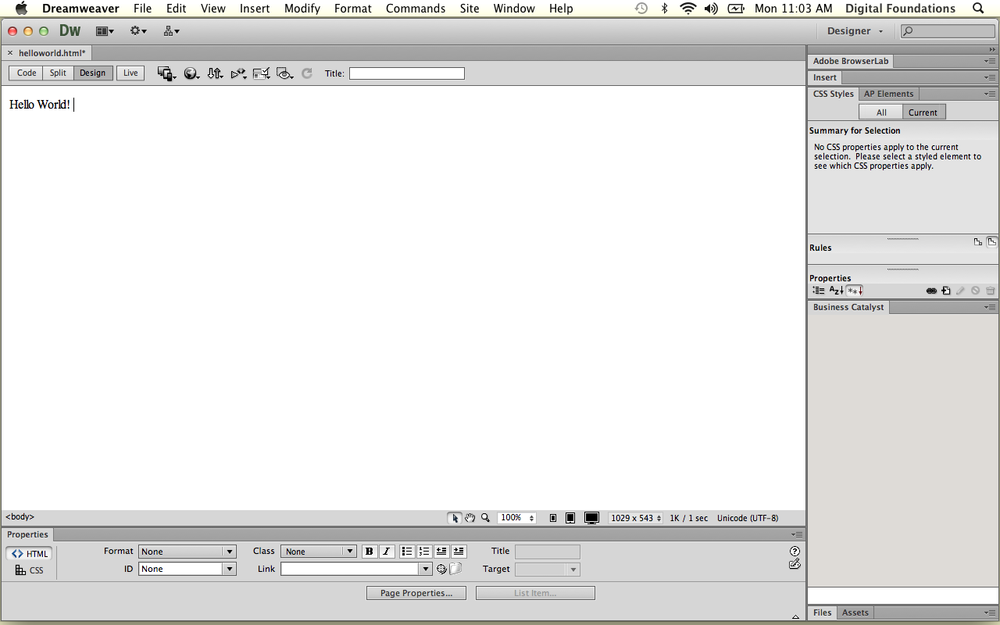Click the Preview in Browser globe icon

[191, 73]
